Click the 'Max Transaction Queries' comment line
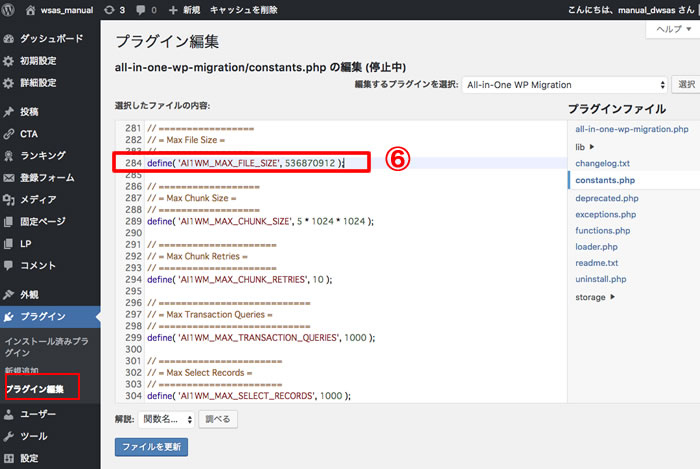Viewport: 700px width, 469px height. pos(210,315)
